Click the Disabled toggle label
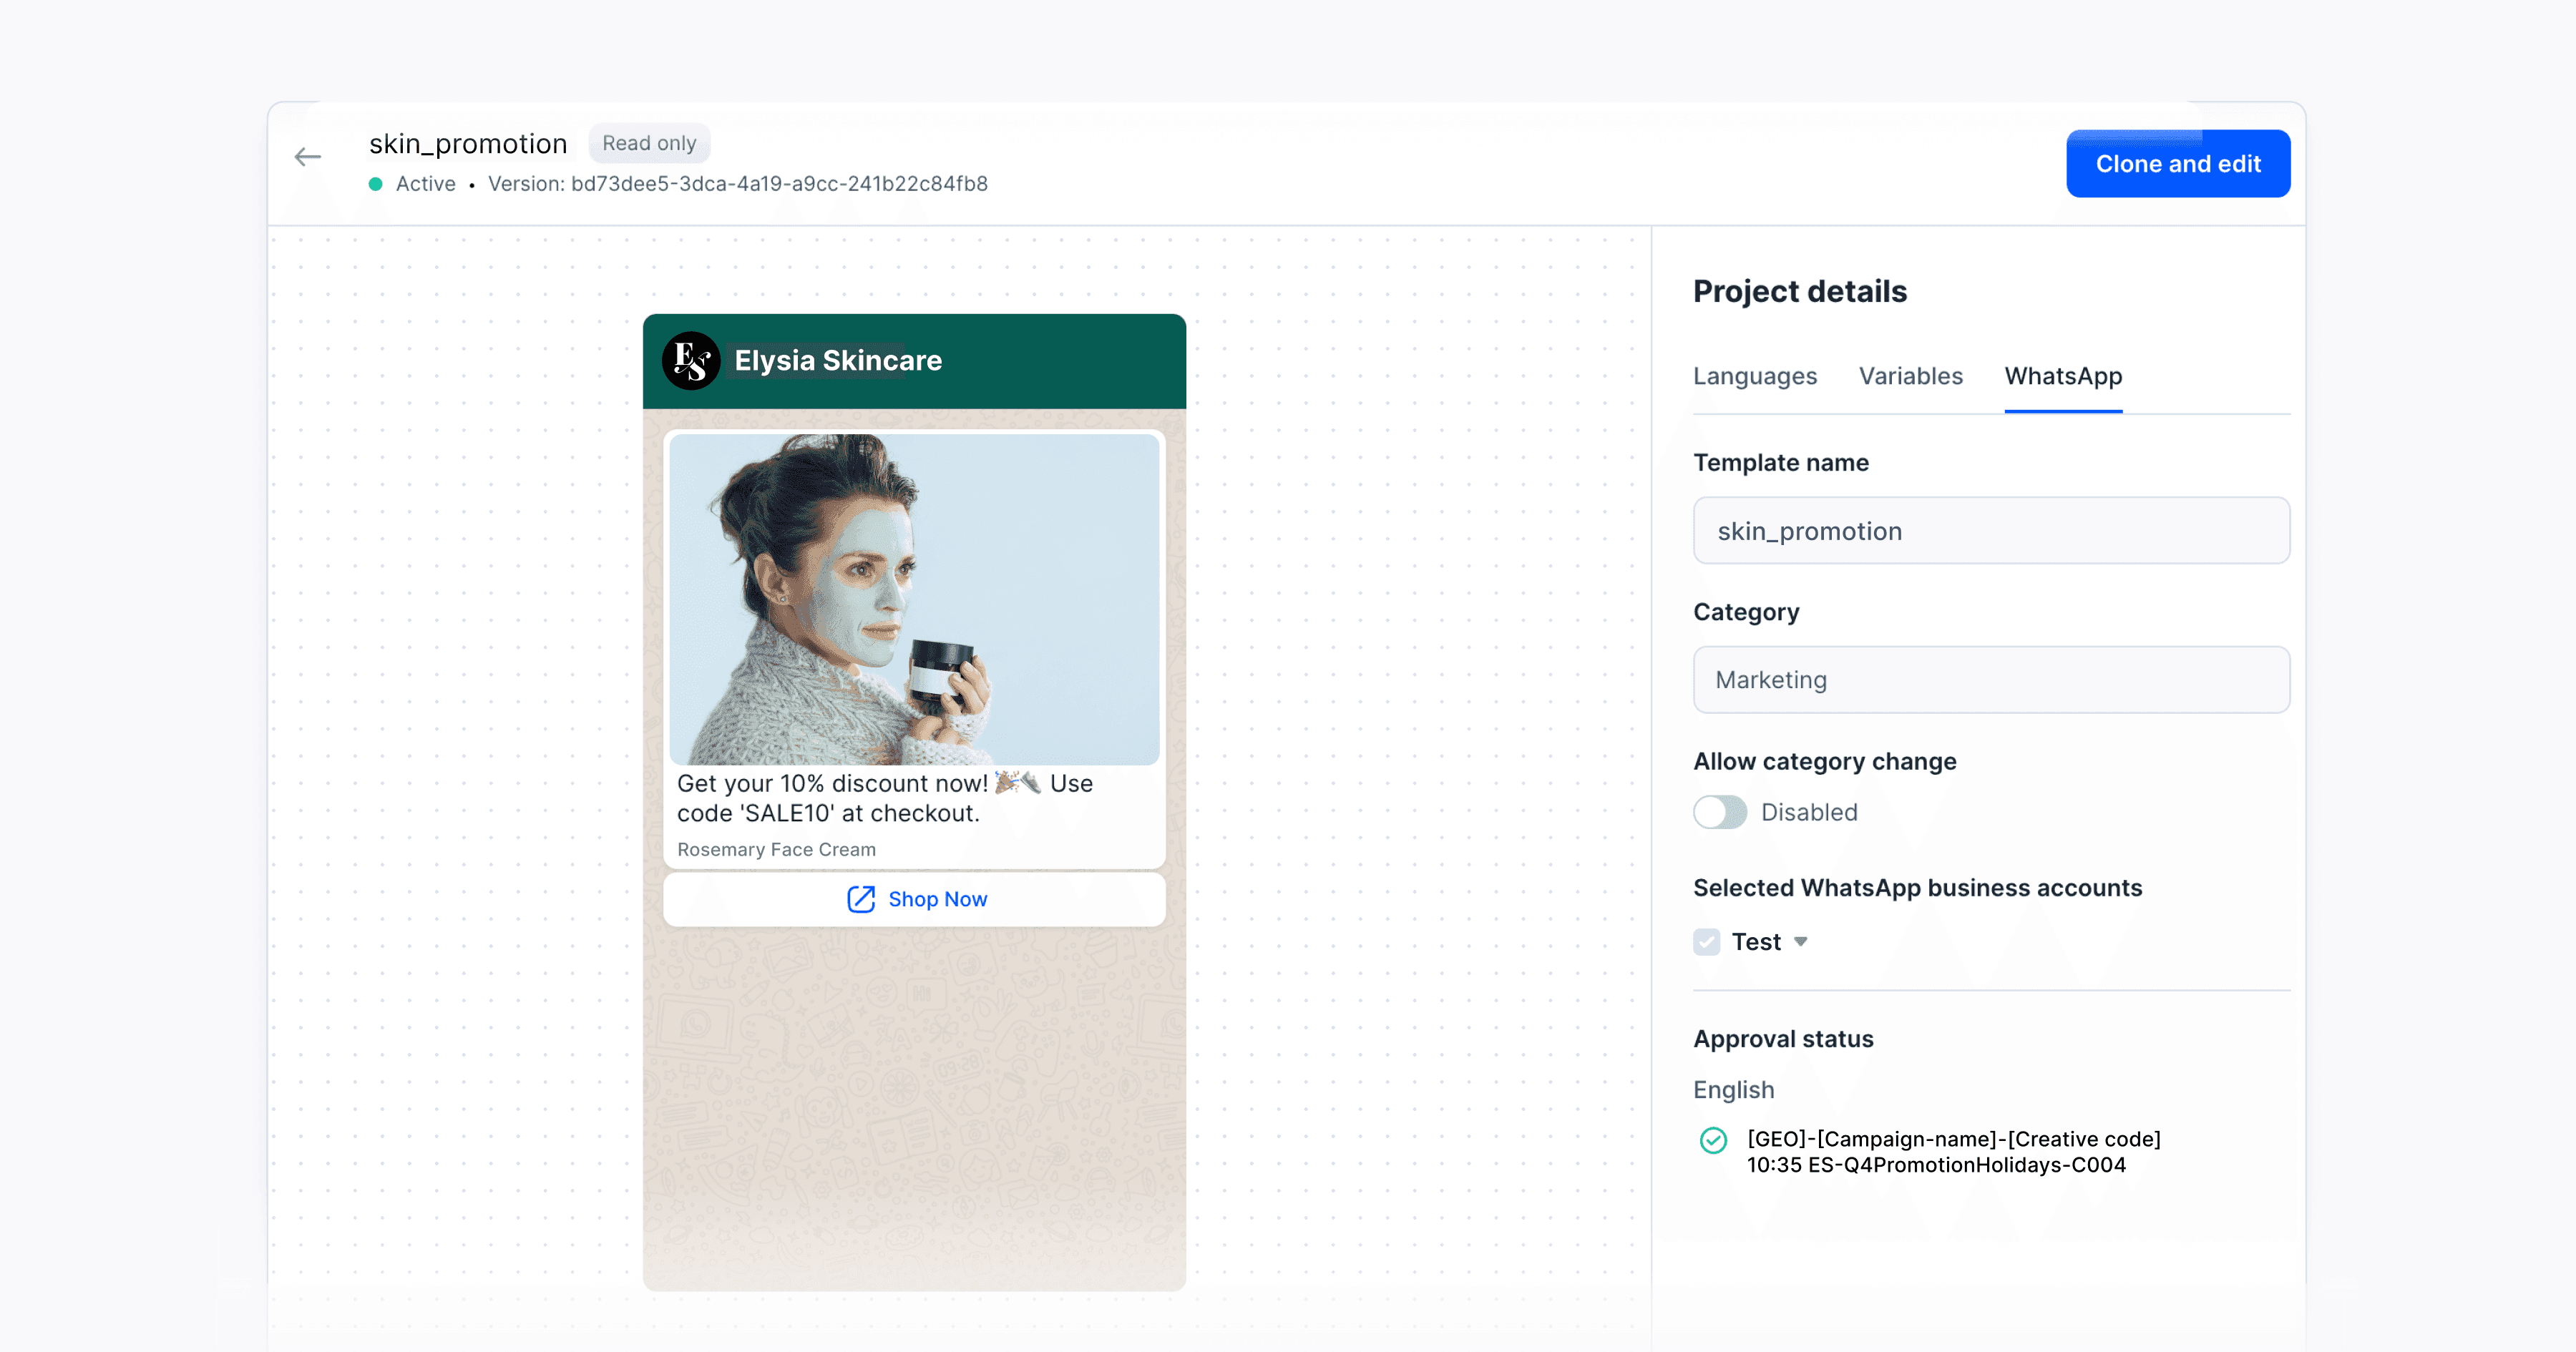This screenshot has width=2576, height=1352. tap(1809, 812)
